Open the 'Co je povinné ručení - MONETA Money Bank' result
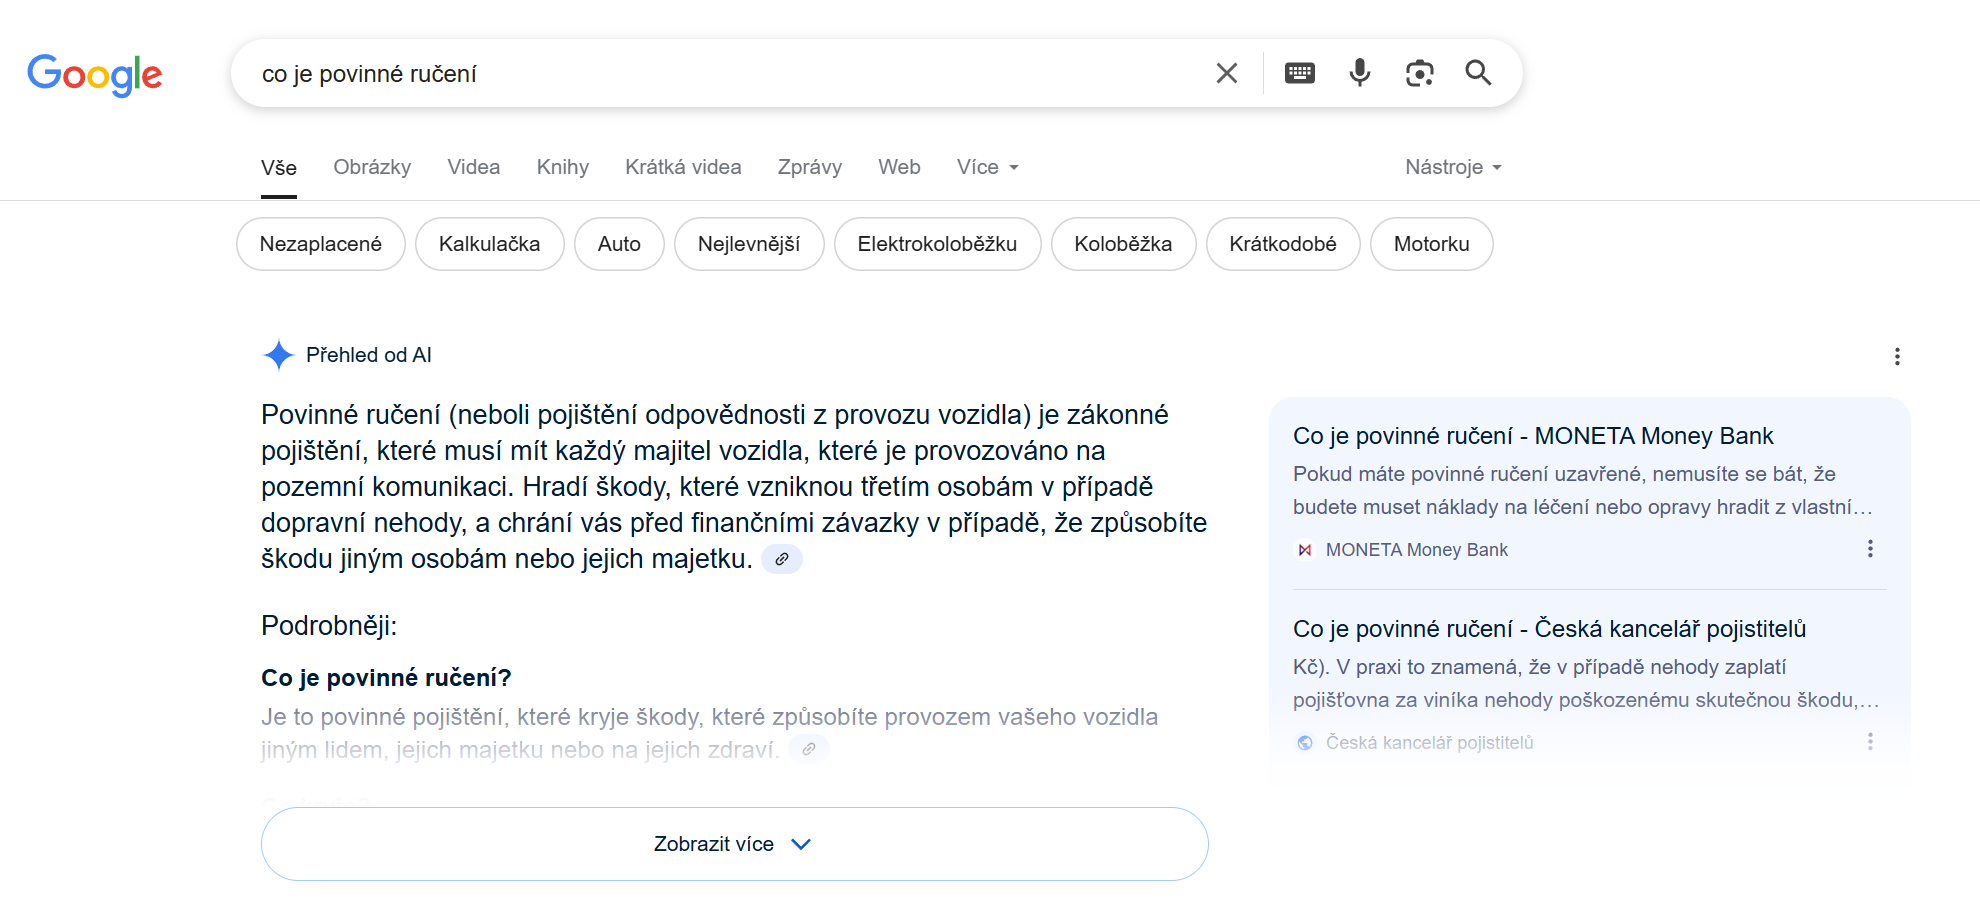Screen dimensions: 1980x903 click(x=1533, y=435)
